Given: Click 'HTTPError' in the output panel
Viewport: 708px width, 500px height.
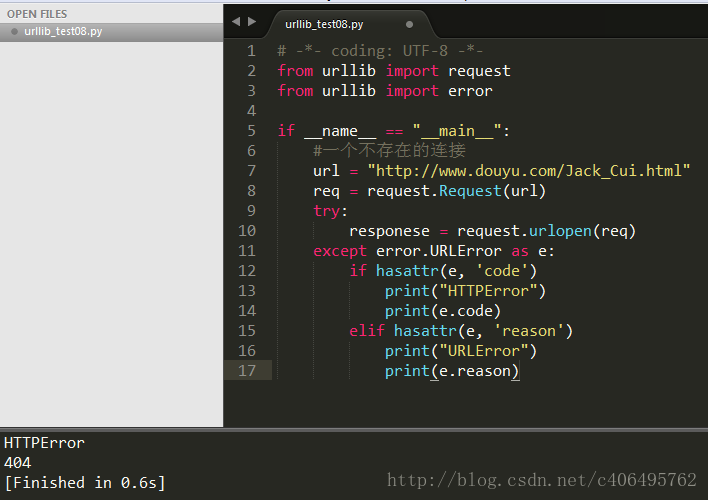Looking at the screenshot, I should pyautogui.click(x=44, y=443).
